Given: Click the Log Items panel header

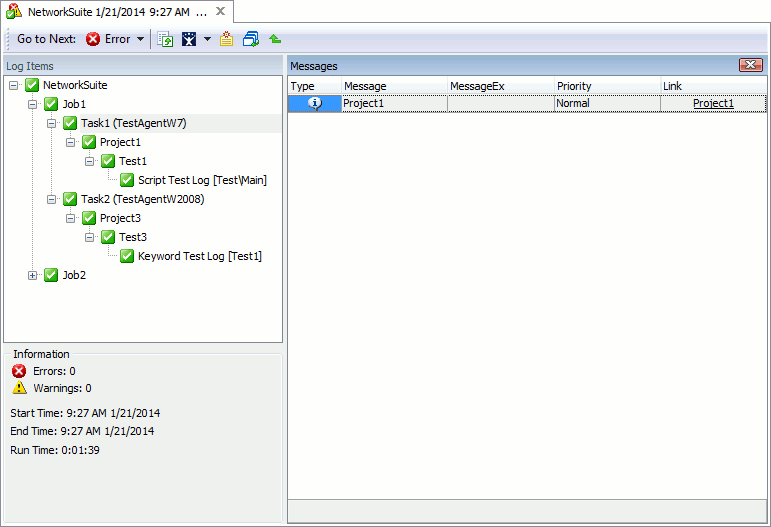Looking at the screenshot, I should point(143,66).
